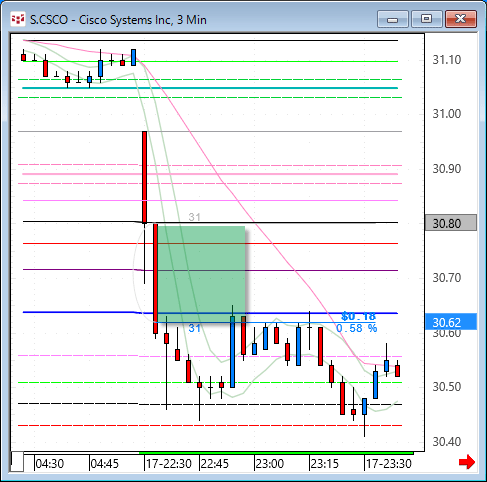Click the CQG chart window icon
Image resolution: width=487 pixels, height=482 pixels.
18,19
